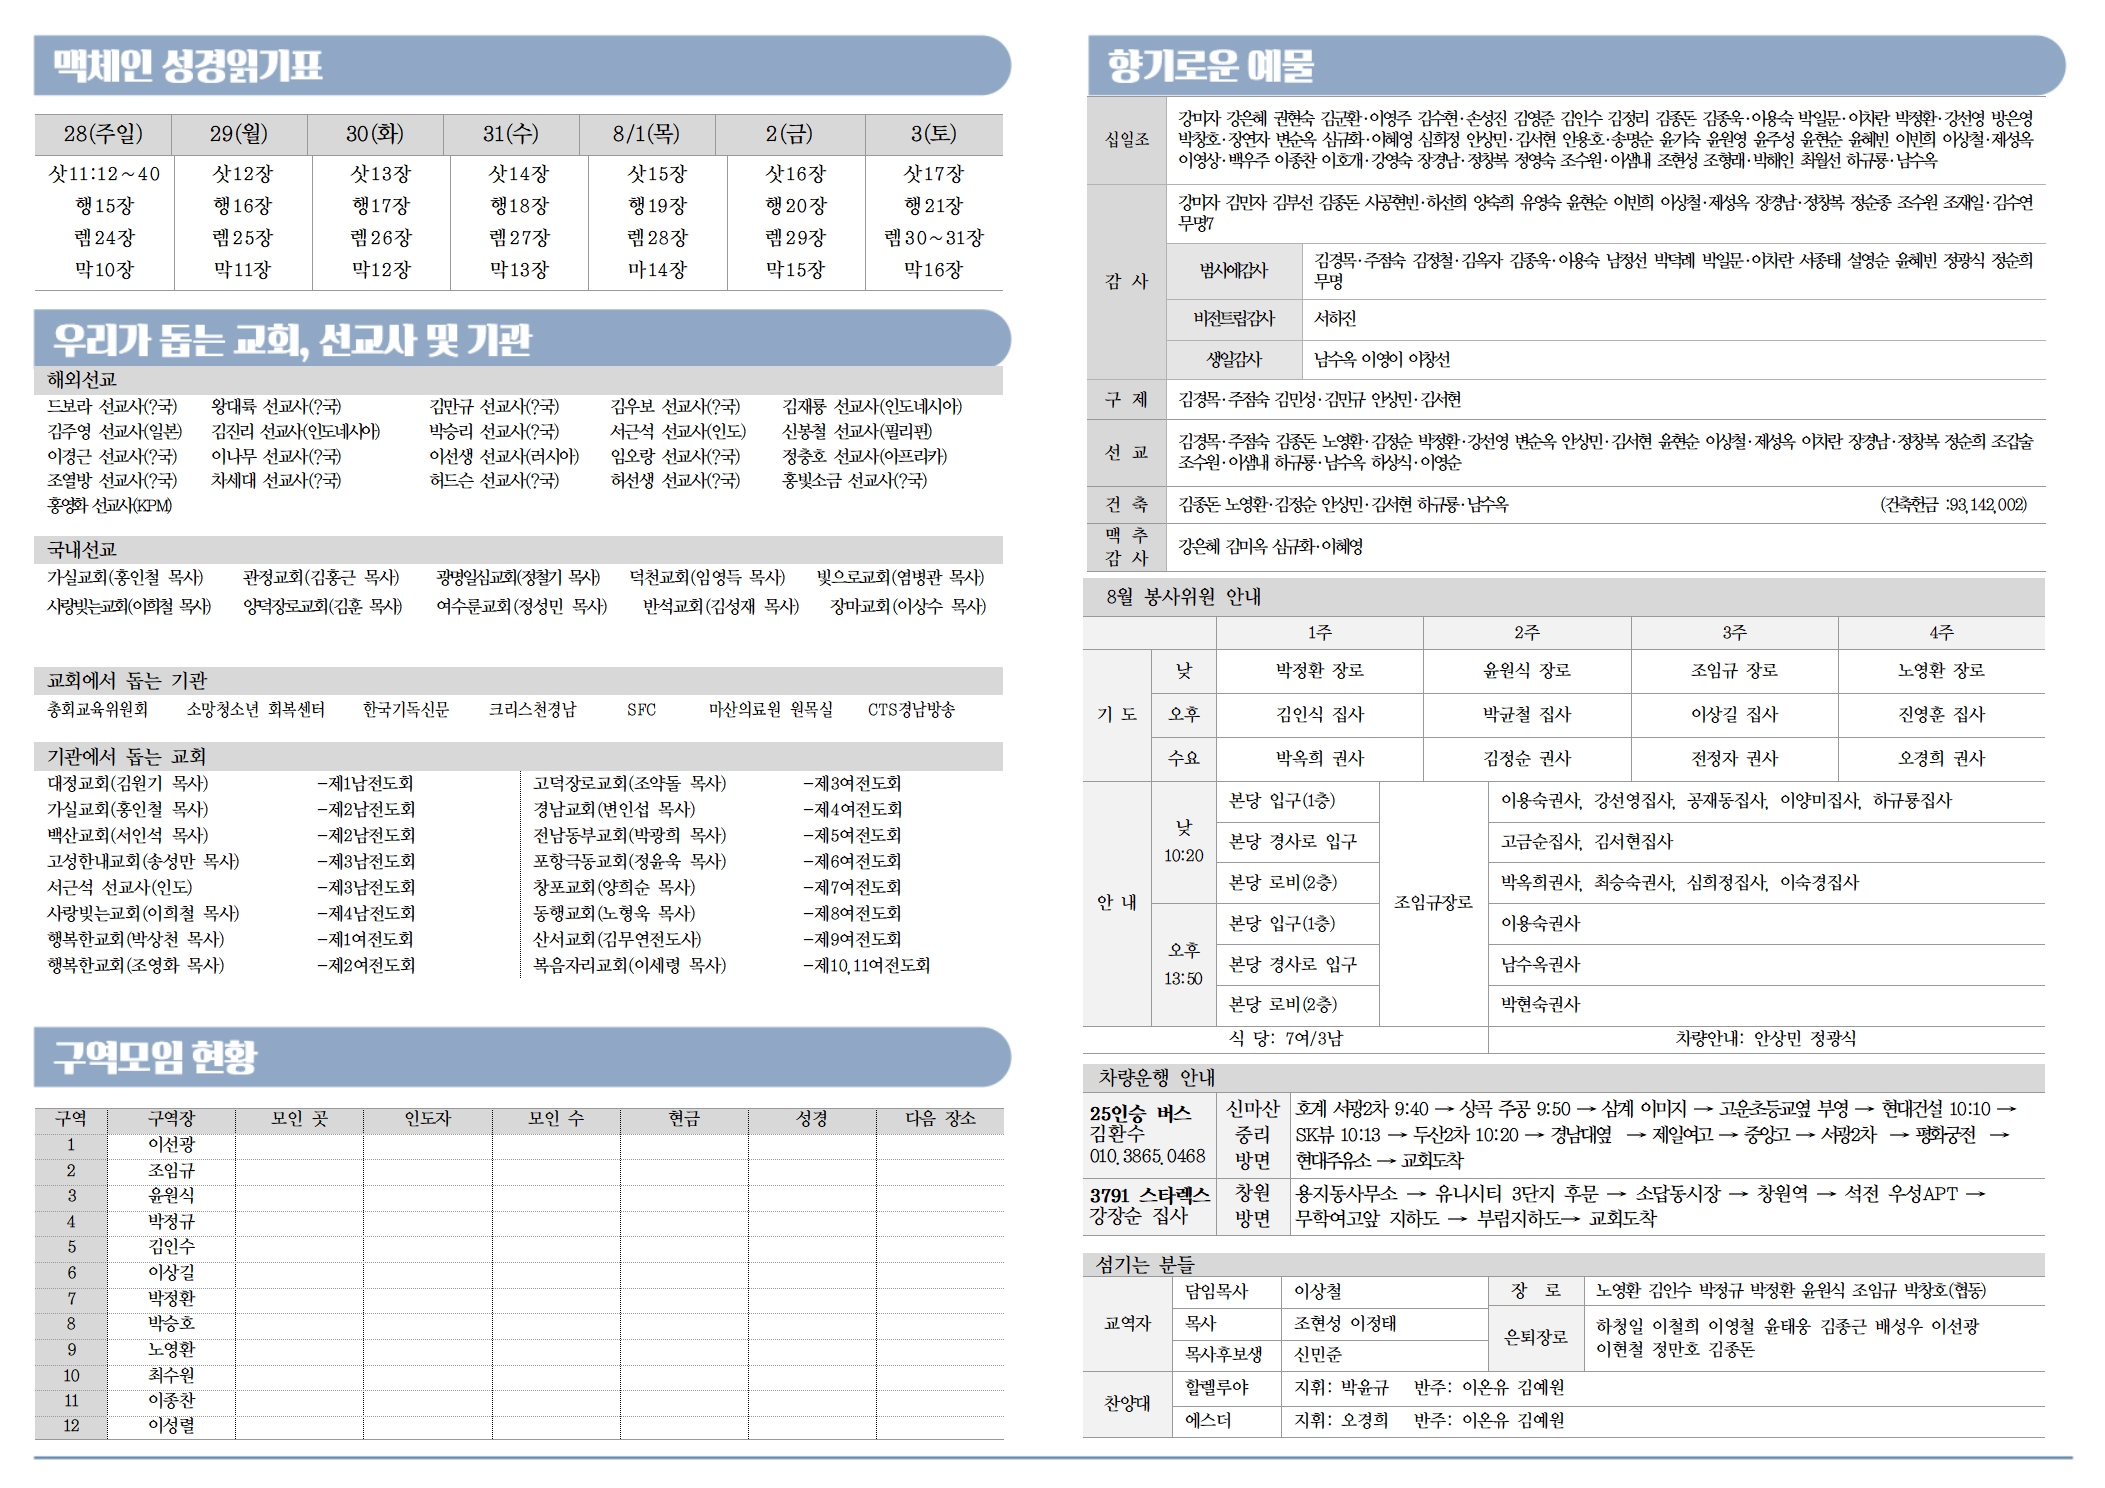The image size is (2105, 1488).
Task: Click the '생일감사' label
Action: (x=1233, y=360)
